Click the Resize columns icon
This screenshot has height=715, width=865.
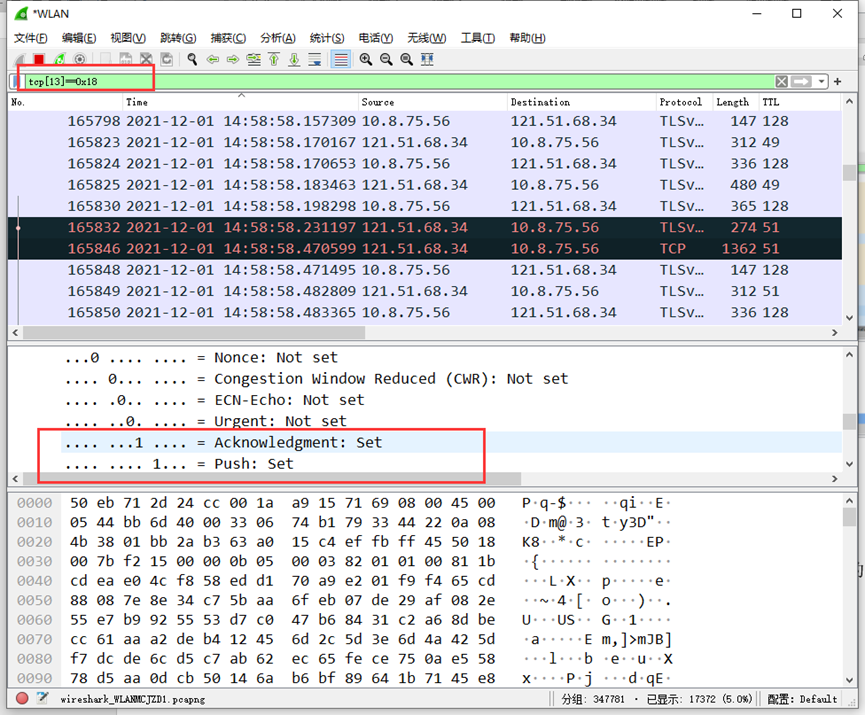pyautogui.click(x=427, y=59)
